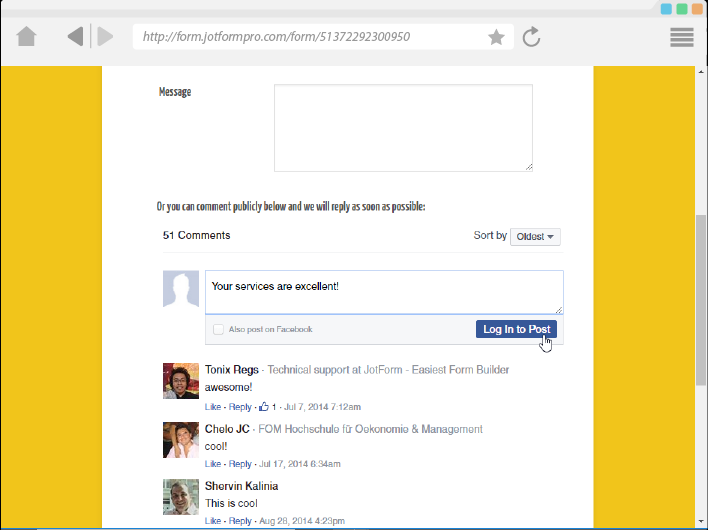The image size is (708, 530).
Task: Bookmark this page with the star icon
Action: pos(496,37)
